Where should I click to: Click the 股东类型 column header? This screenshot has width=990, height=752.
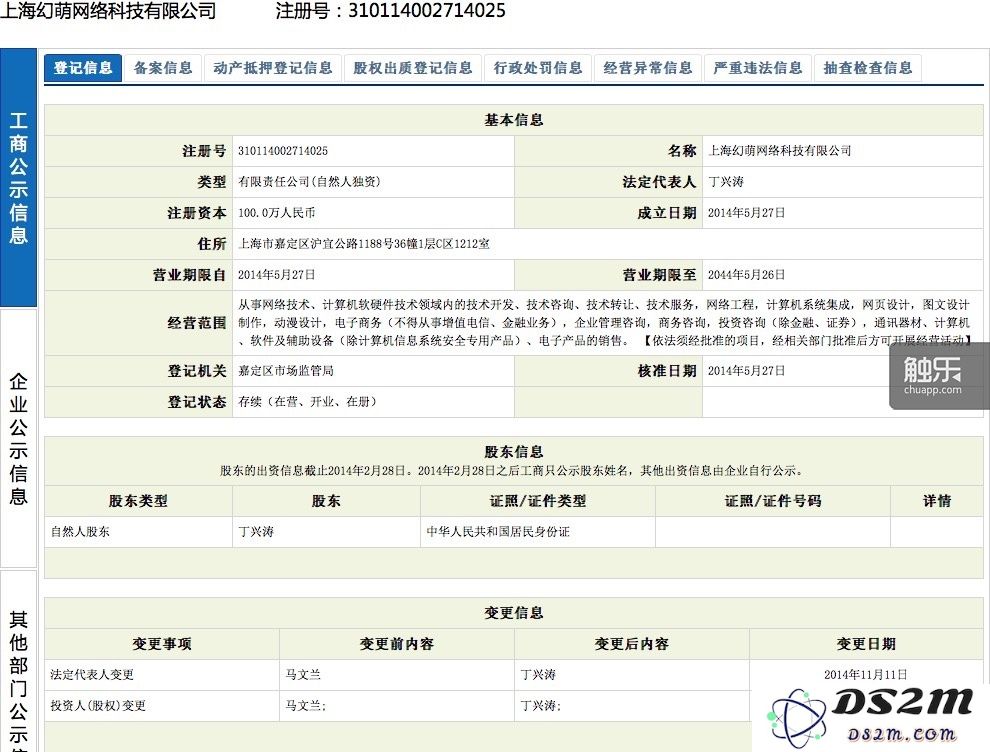pos(138,501)
